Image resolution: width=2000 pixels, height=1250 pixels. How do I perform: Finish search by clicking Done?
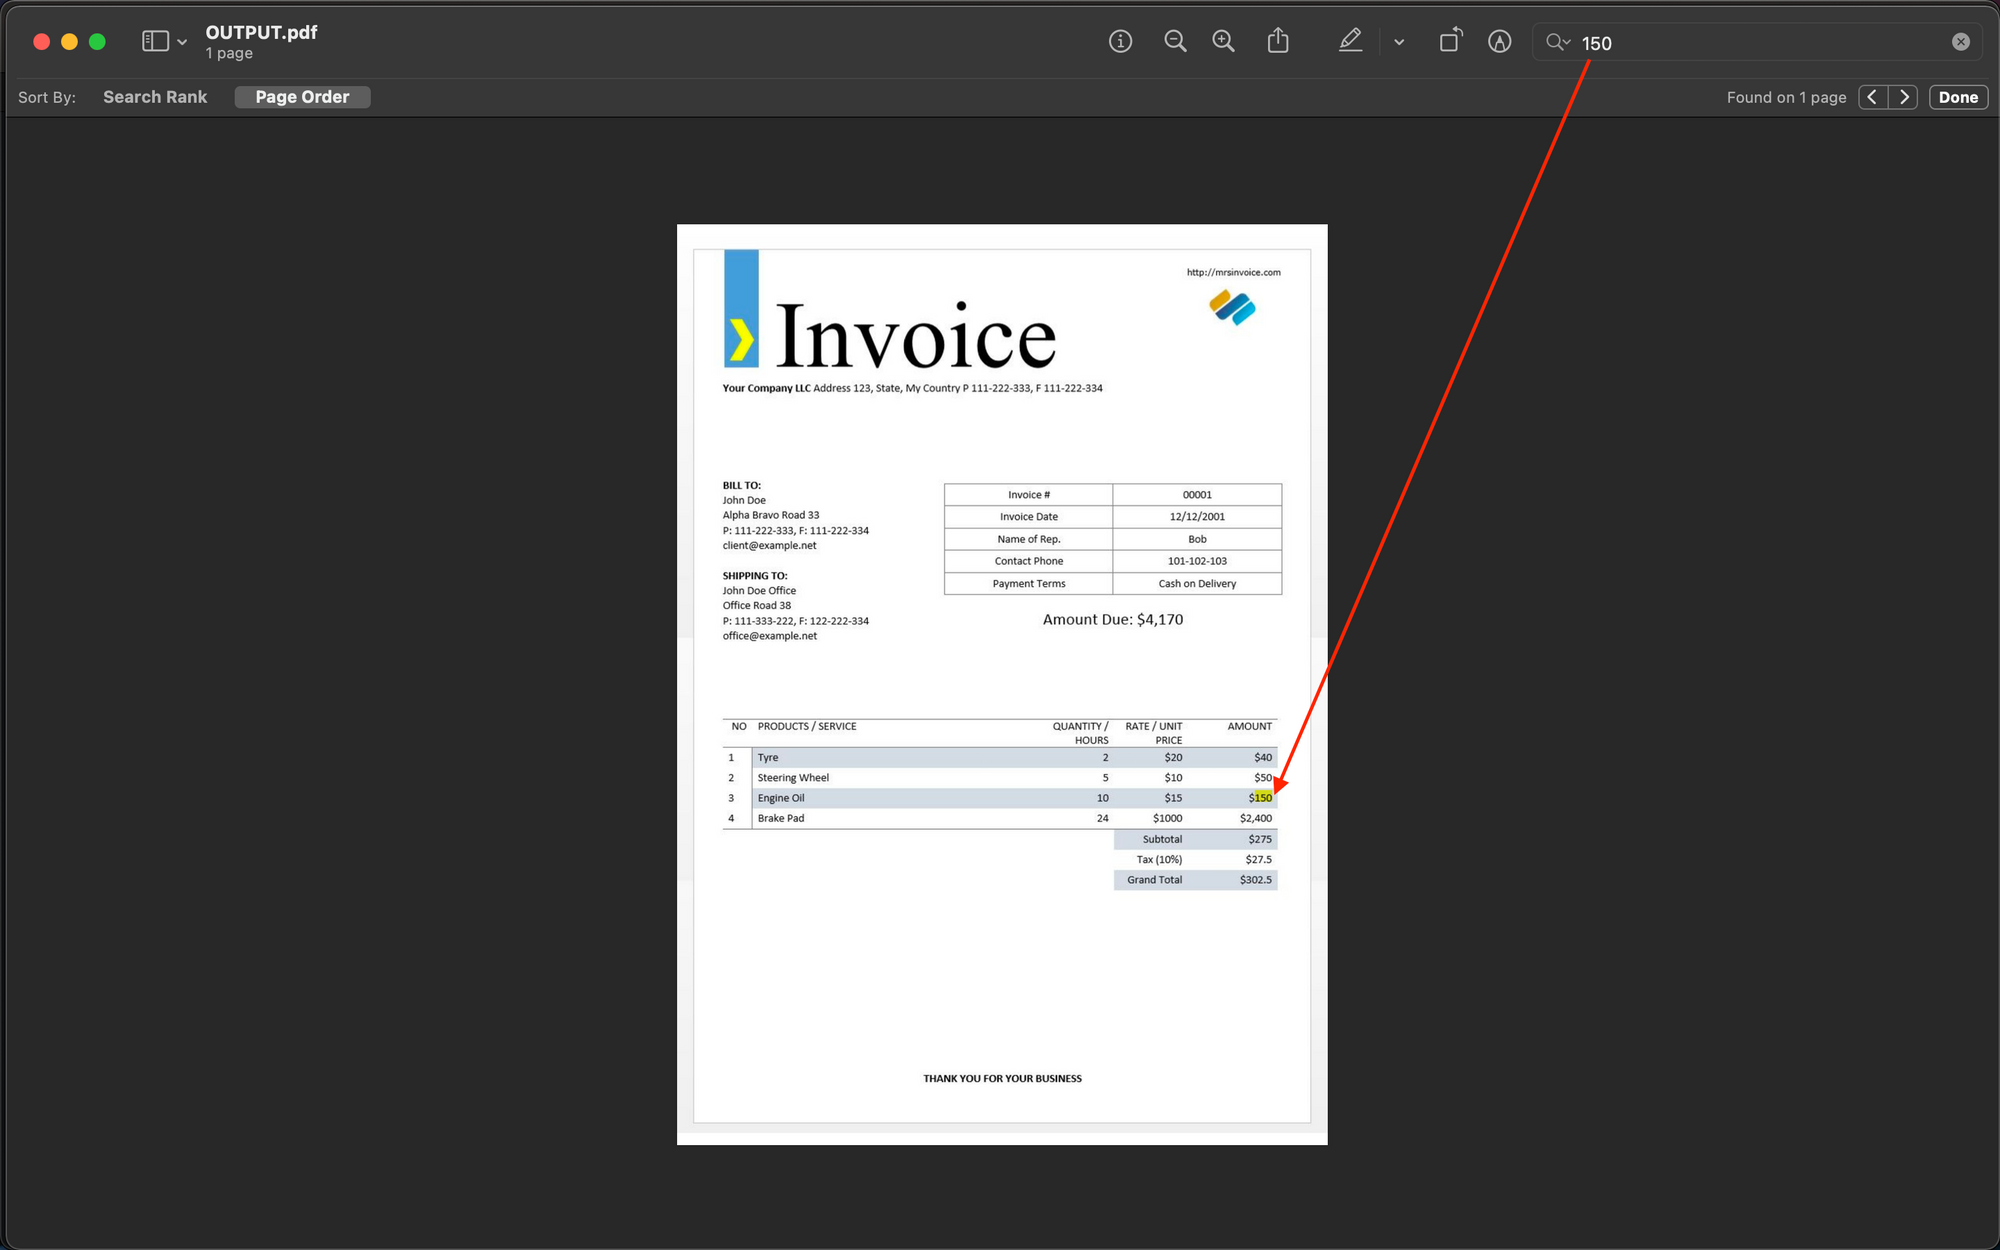[x=1958, y=96]
